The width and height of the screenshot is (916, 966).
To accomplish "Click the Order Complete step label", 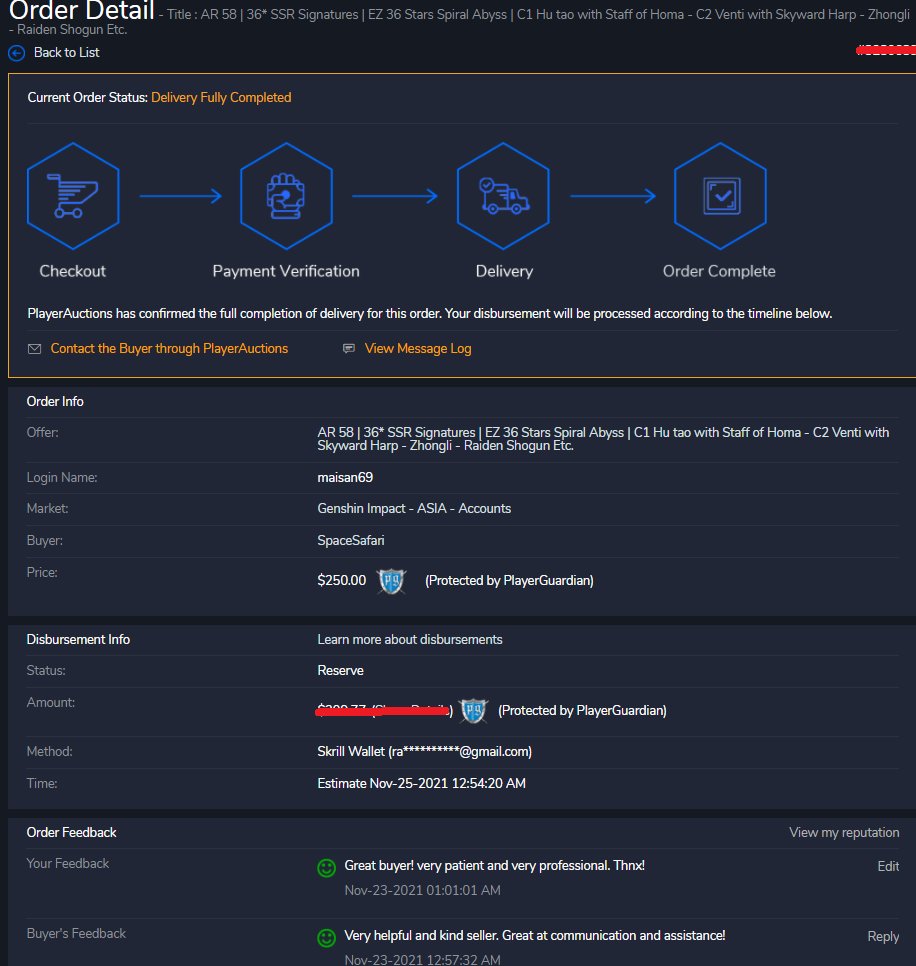I will click(x=719, y=271).
